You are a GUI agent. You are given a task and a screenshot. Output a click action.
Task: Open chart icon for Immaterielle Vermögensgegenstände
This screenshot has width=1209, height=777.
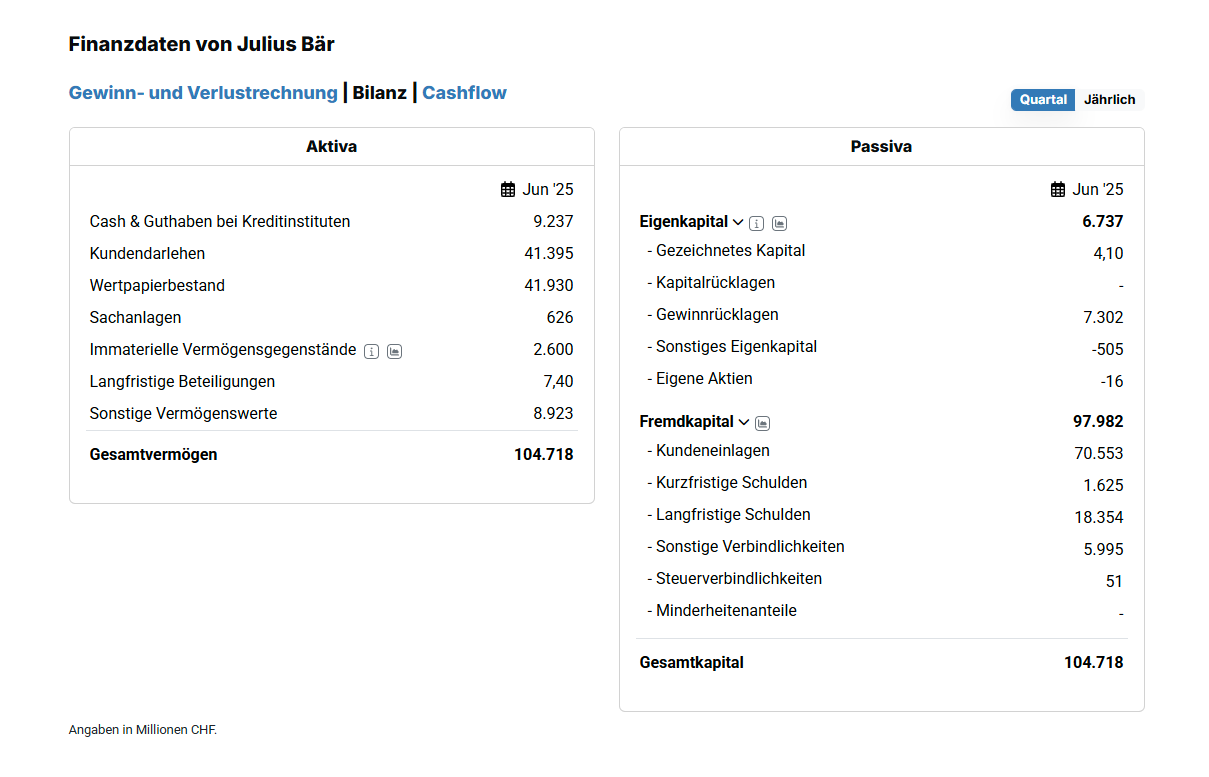point(395,351)
